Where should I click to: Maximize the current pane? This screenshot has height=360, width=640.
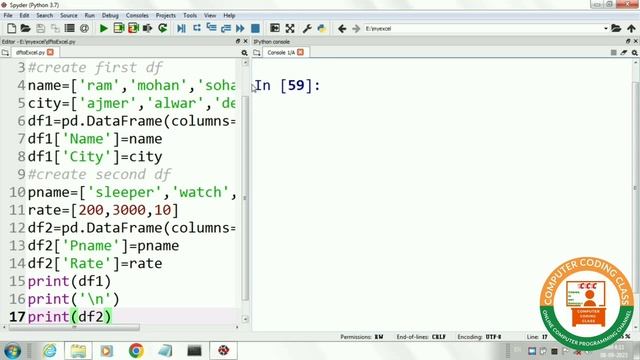pyautogui.click(x=275, y=29)
